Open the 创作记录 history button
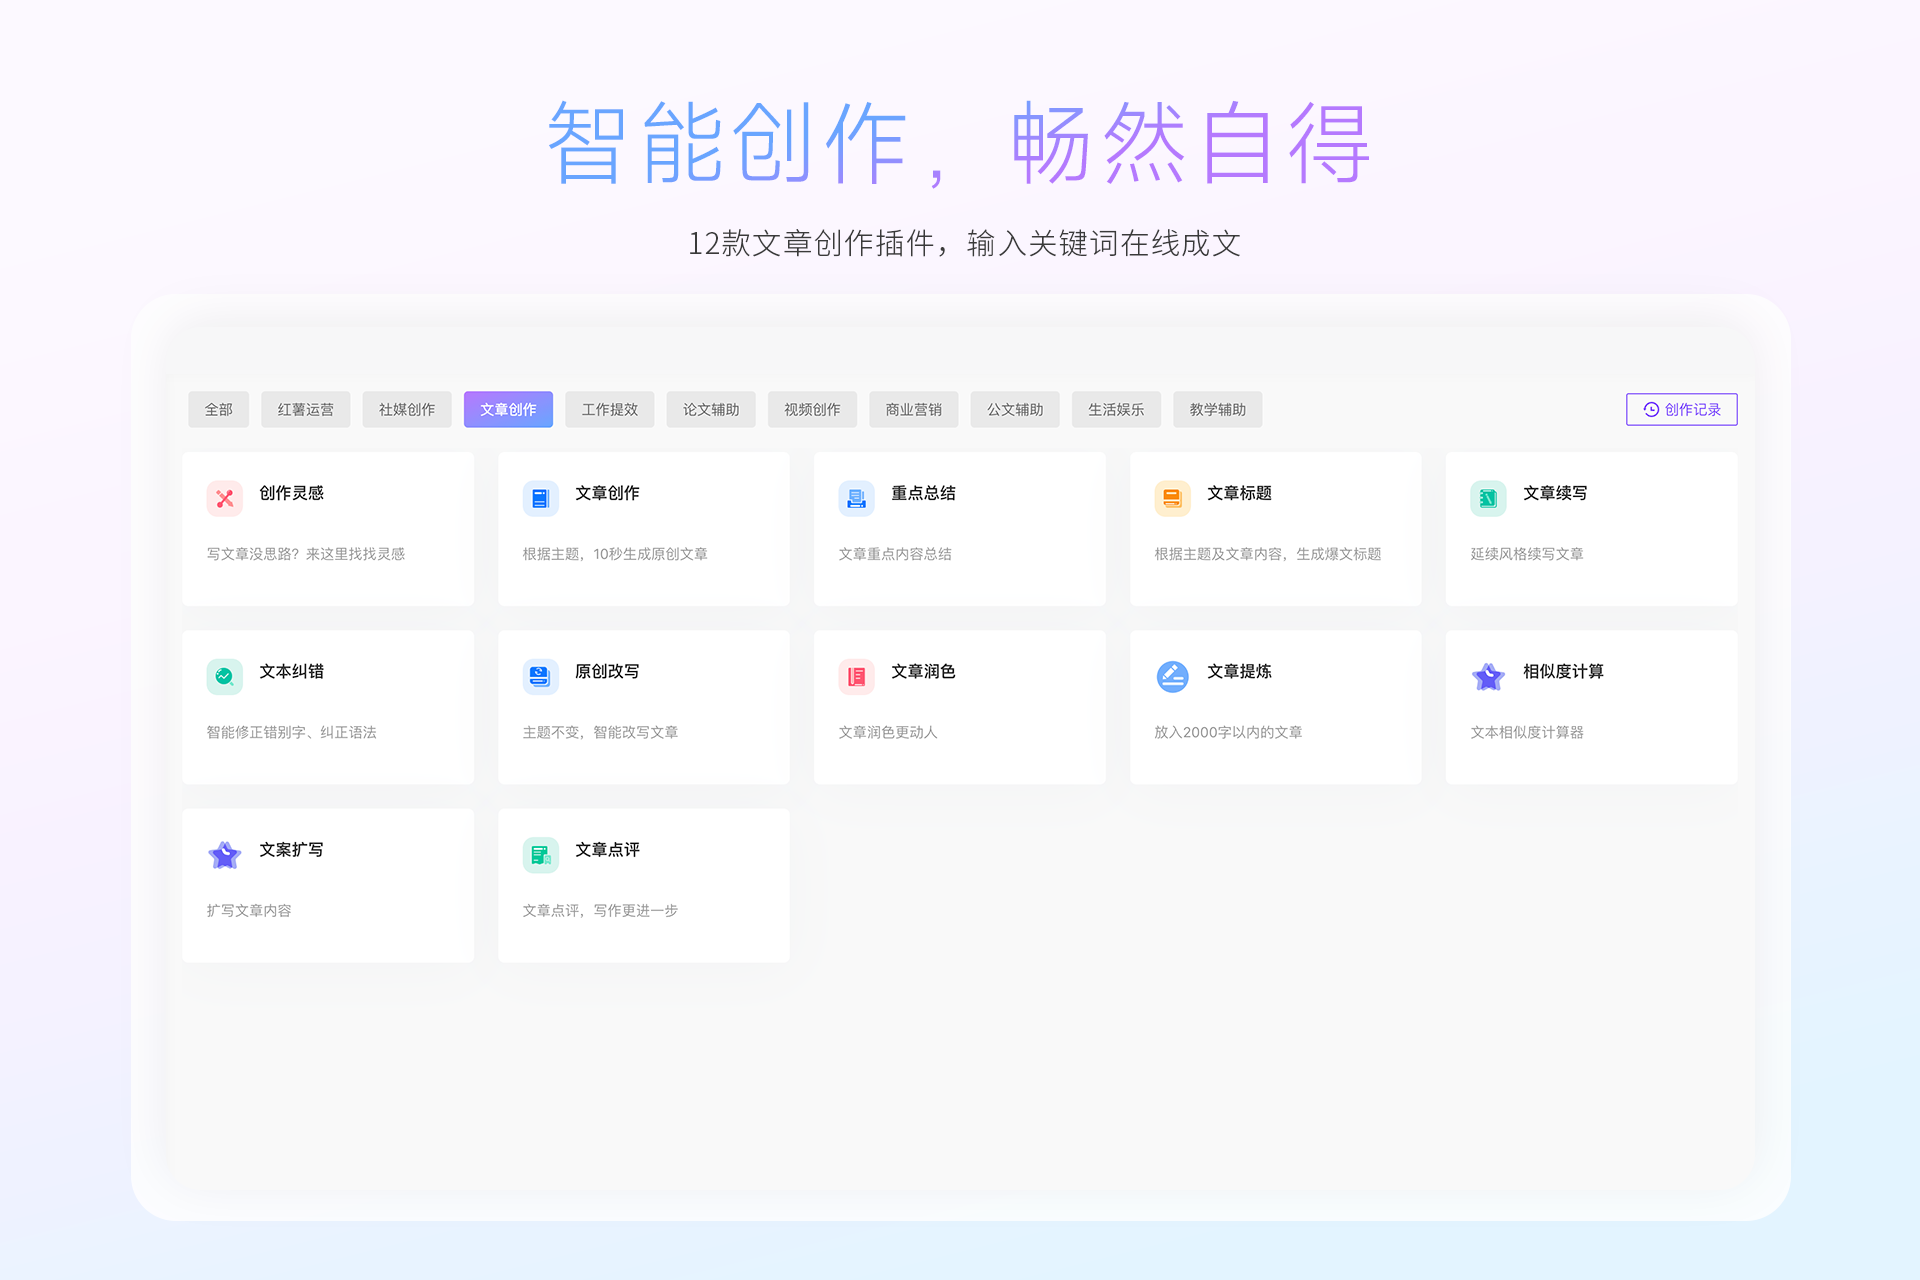The width and height of the screenshot is (1920, 1280). pos(1681,410)
